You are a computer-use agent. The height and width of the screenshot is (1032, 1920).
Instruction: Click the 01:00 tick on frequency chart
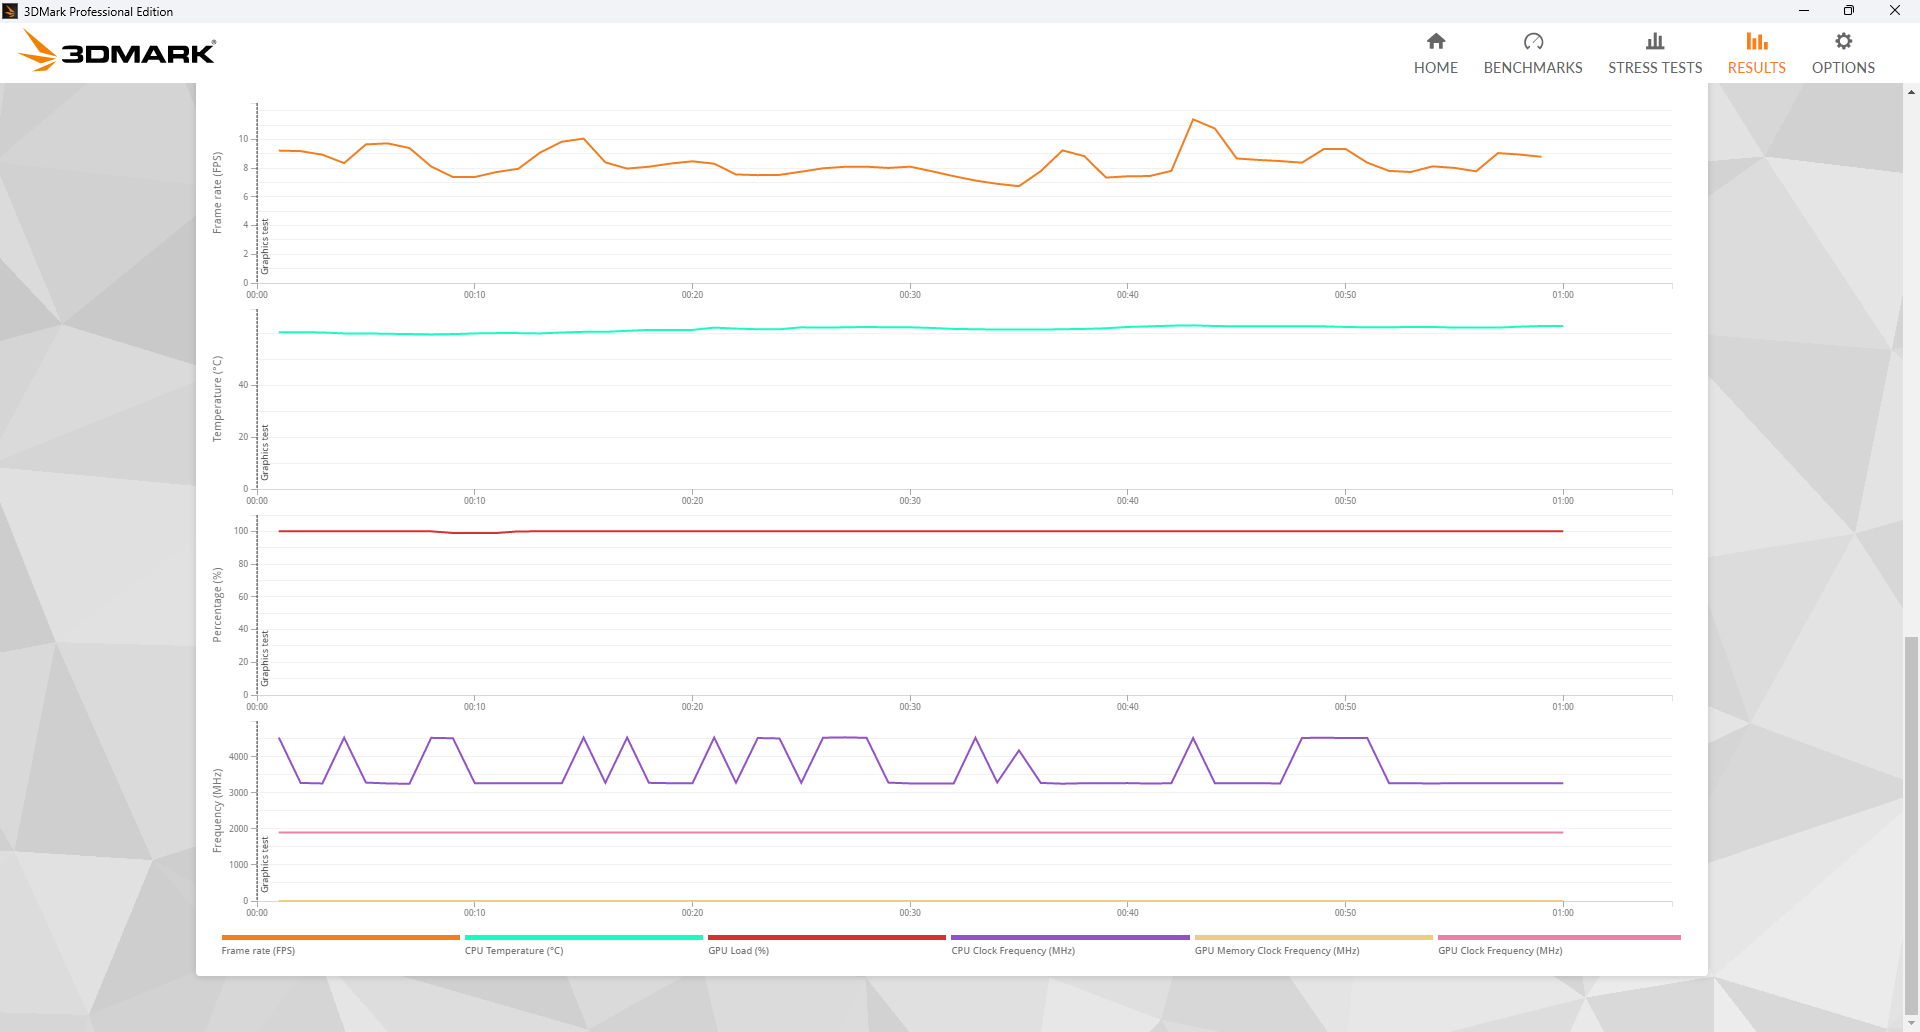click(1563, 913)
